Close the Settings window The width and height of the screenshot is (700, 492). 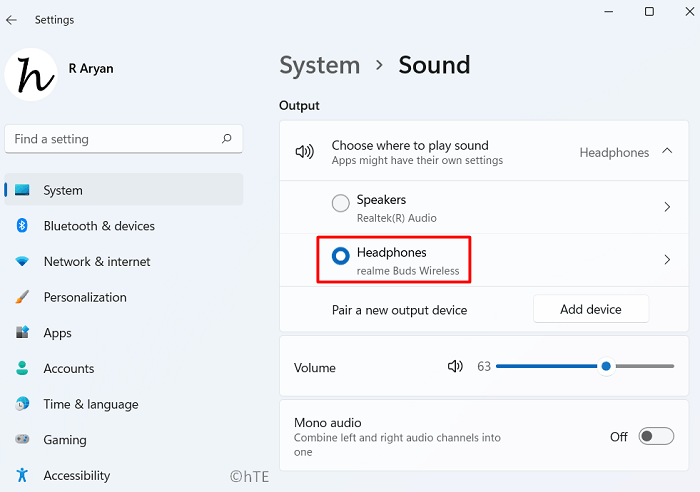point(690,12)
